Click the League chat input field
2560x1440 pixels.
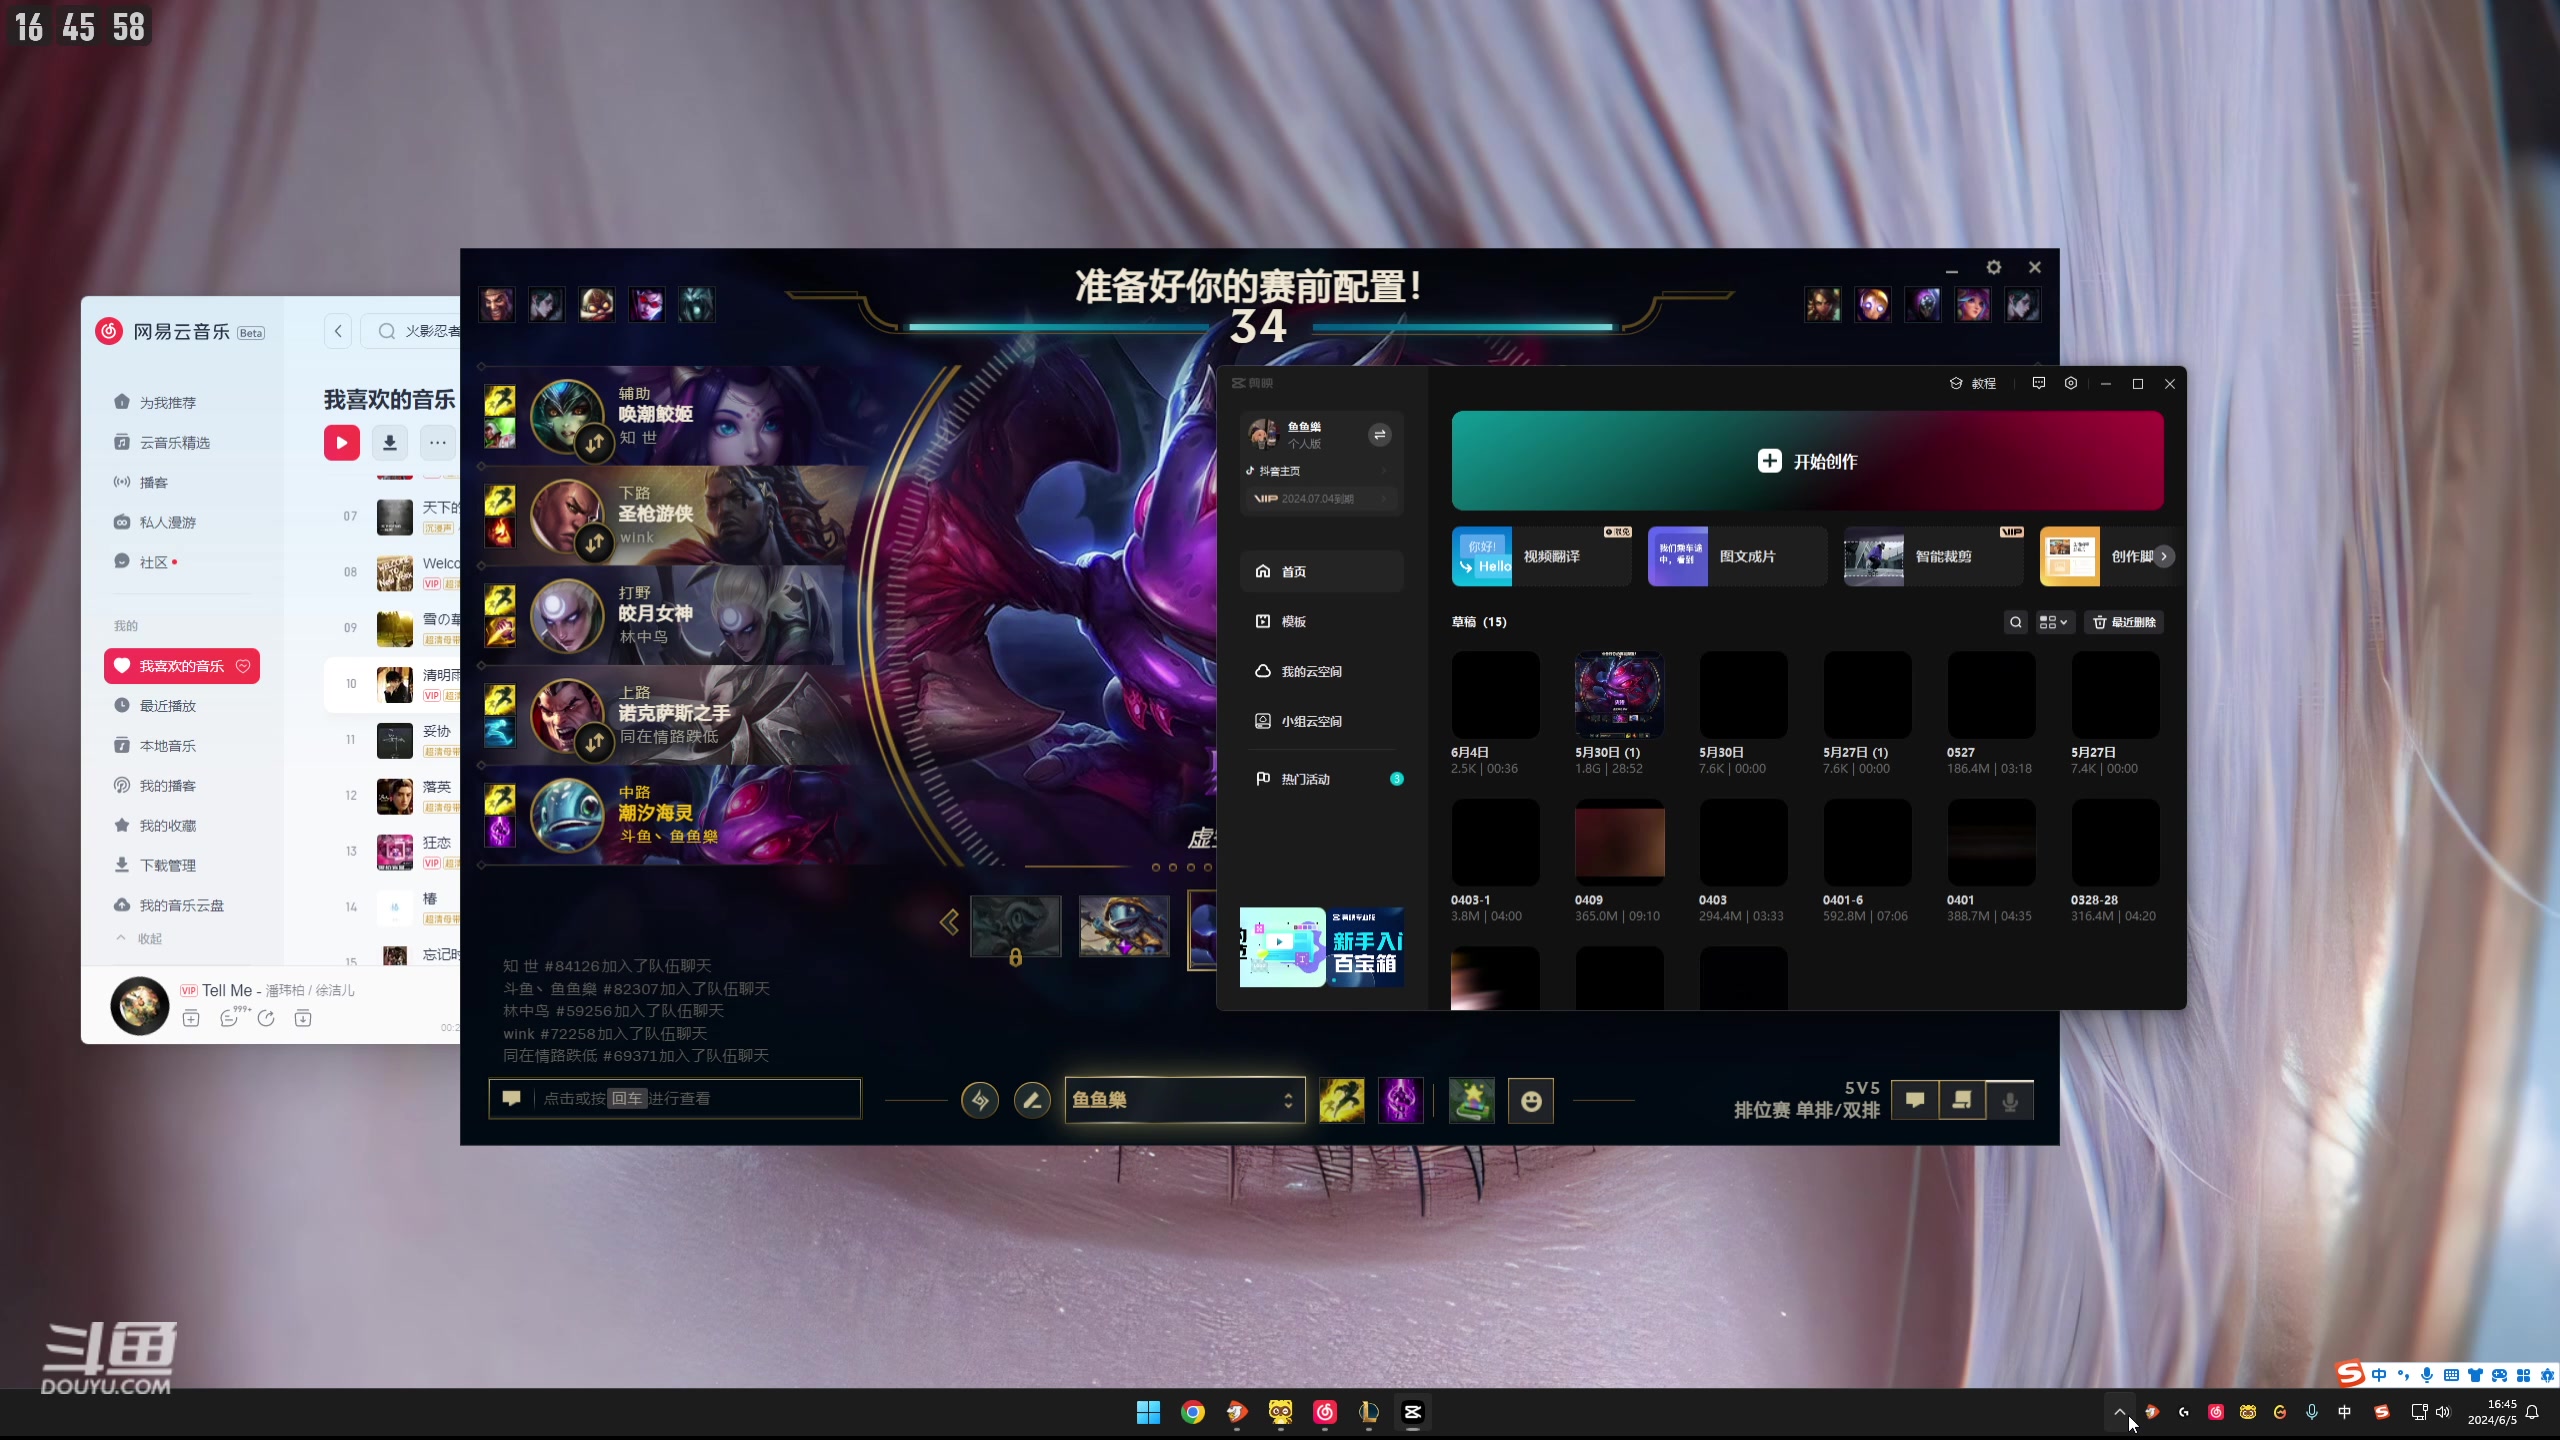[675, 1098]
